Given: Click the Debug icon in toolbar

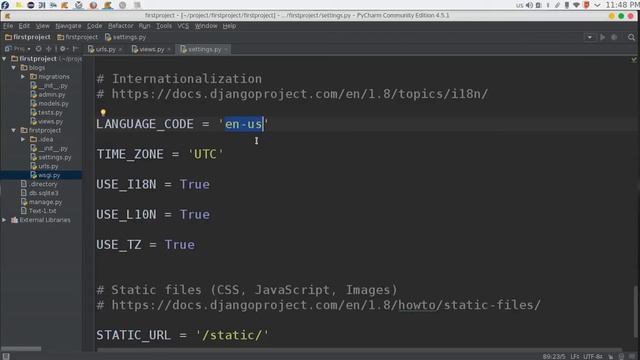Looking at the screenshot, I should tap(614, 37).
